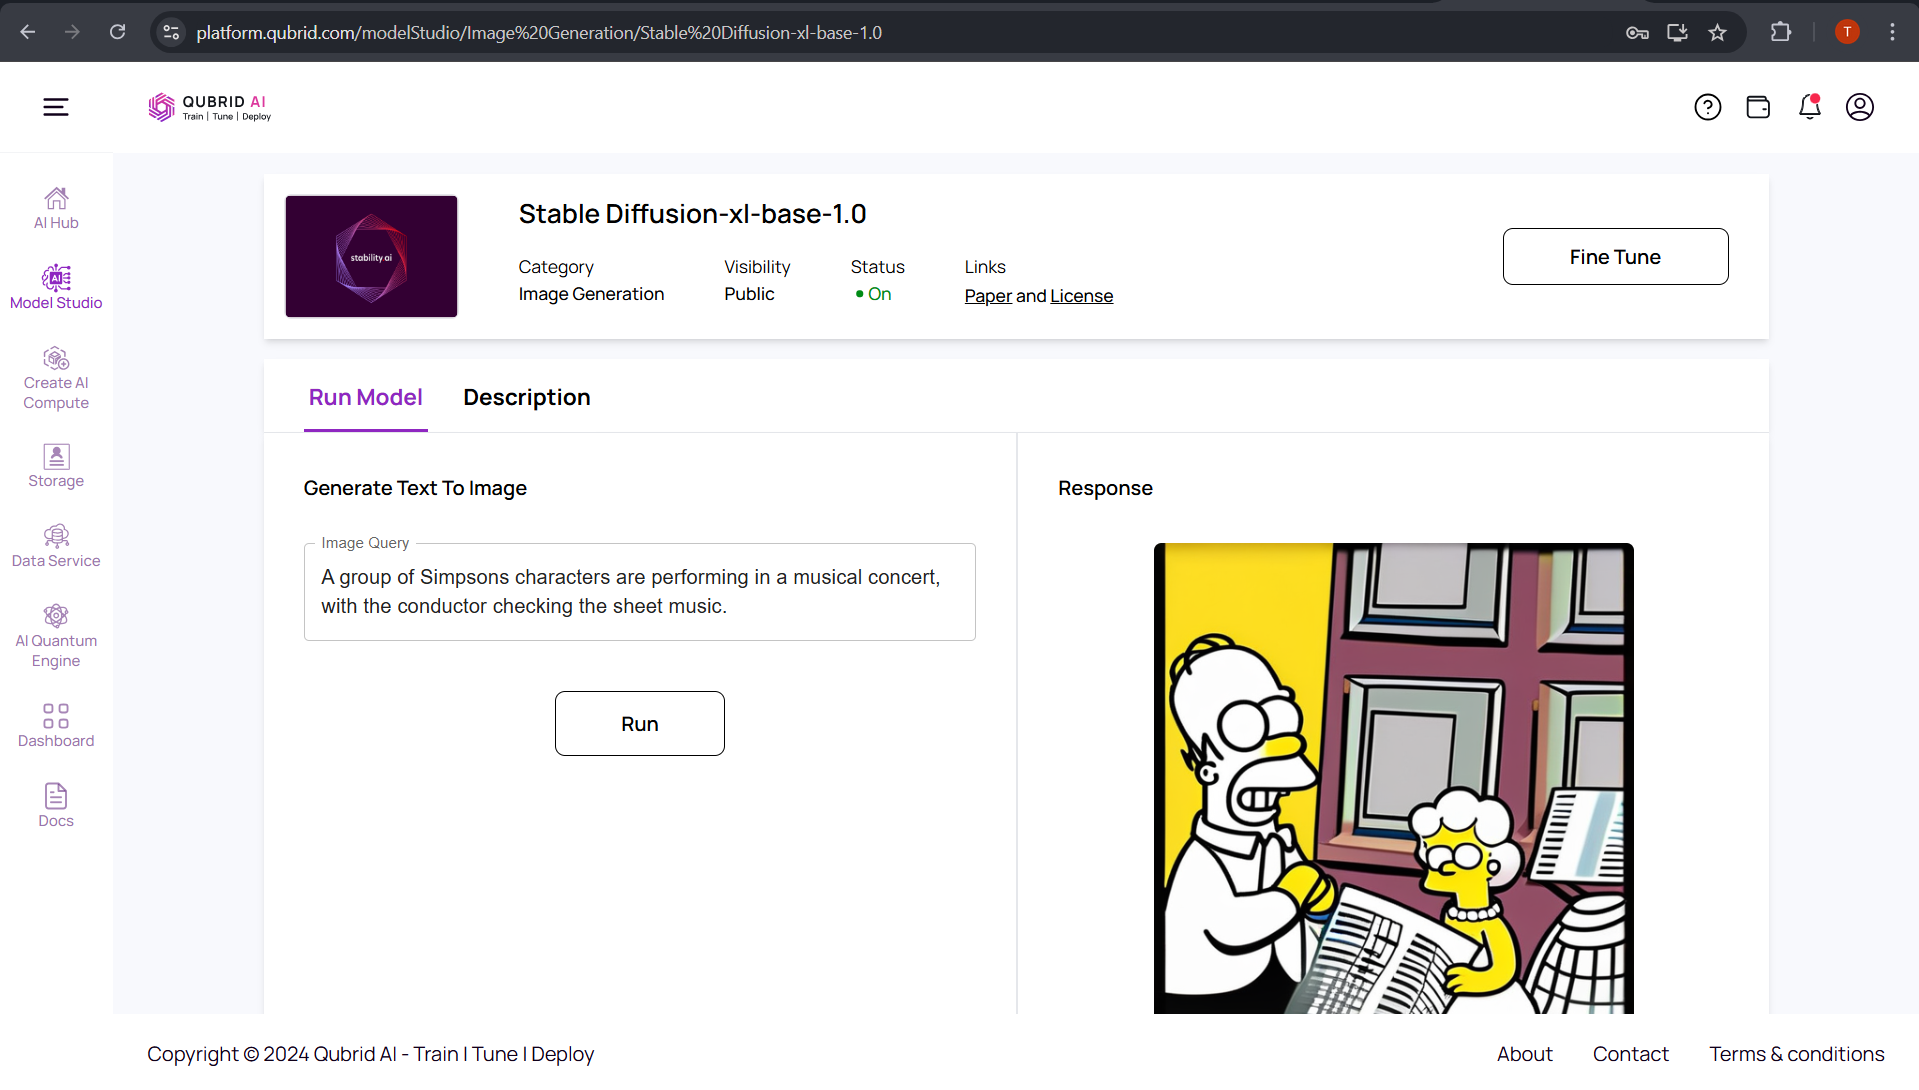The height and width of the screenshot is (1090, 1919).
Task: Open the About footer link
Action: point(1524,1054)
